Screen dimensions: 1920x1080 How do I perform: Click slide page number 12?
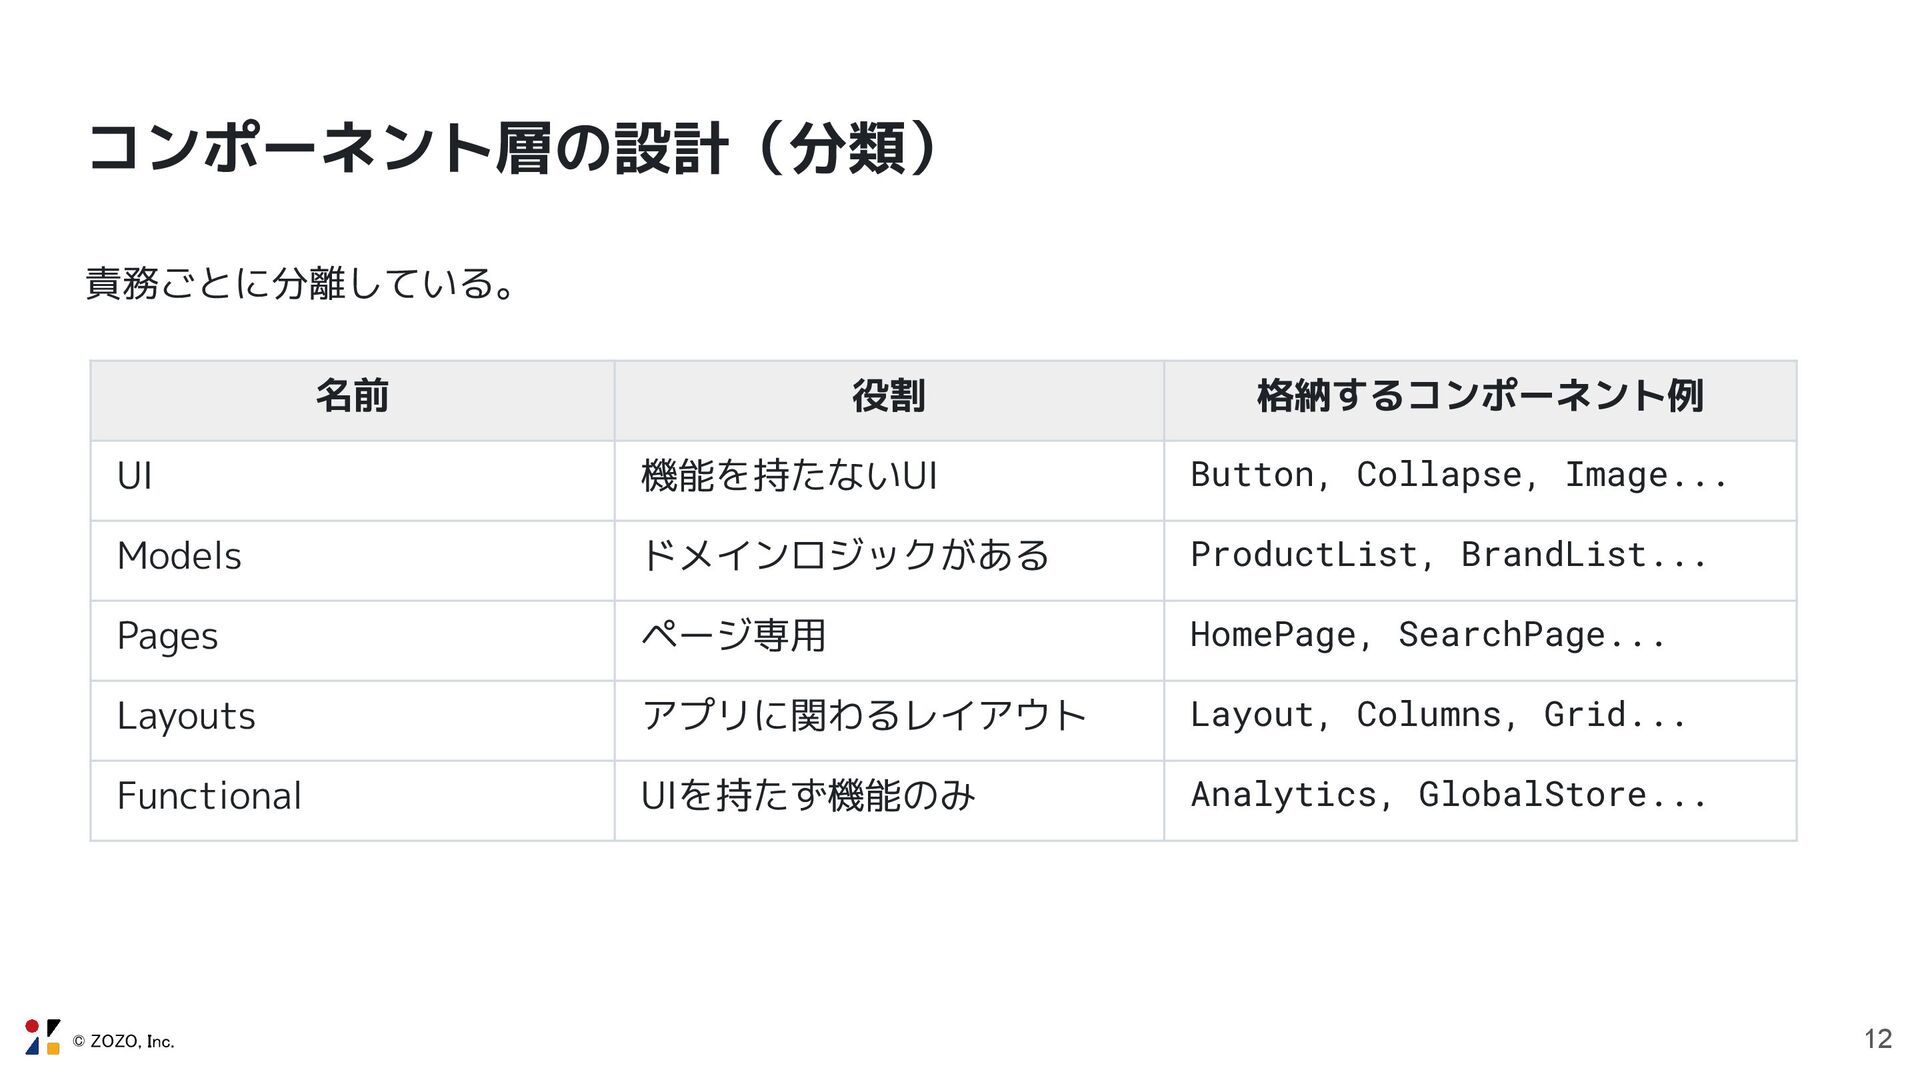pyautogui.click(x=1878, y=1039)
